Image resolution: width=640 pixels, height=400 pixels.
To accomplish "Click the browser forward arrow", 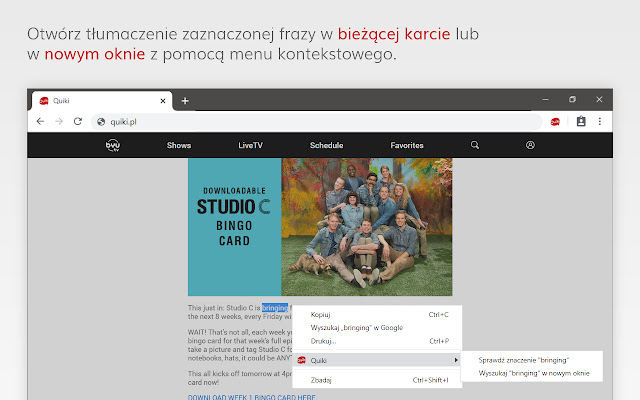I will [59, 121].
